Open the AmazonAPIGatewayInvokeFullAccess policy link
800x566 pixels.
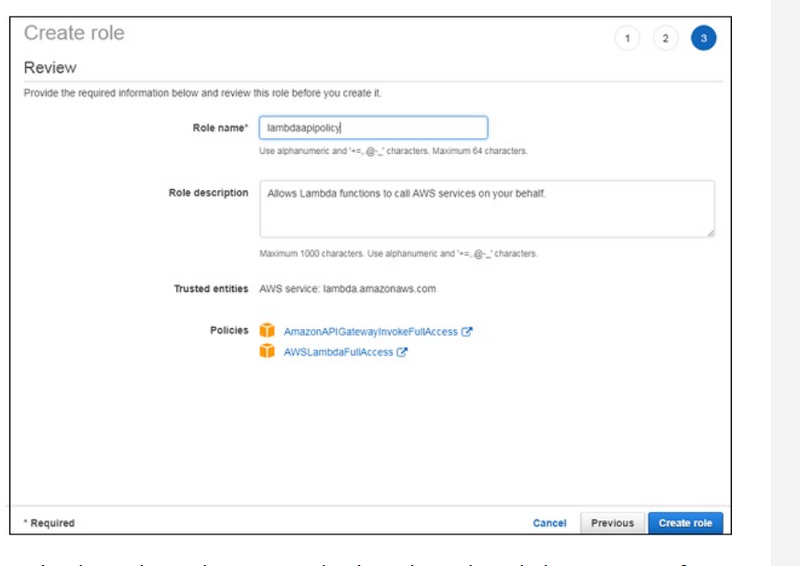point(370,332)
